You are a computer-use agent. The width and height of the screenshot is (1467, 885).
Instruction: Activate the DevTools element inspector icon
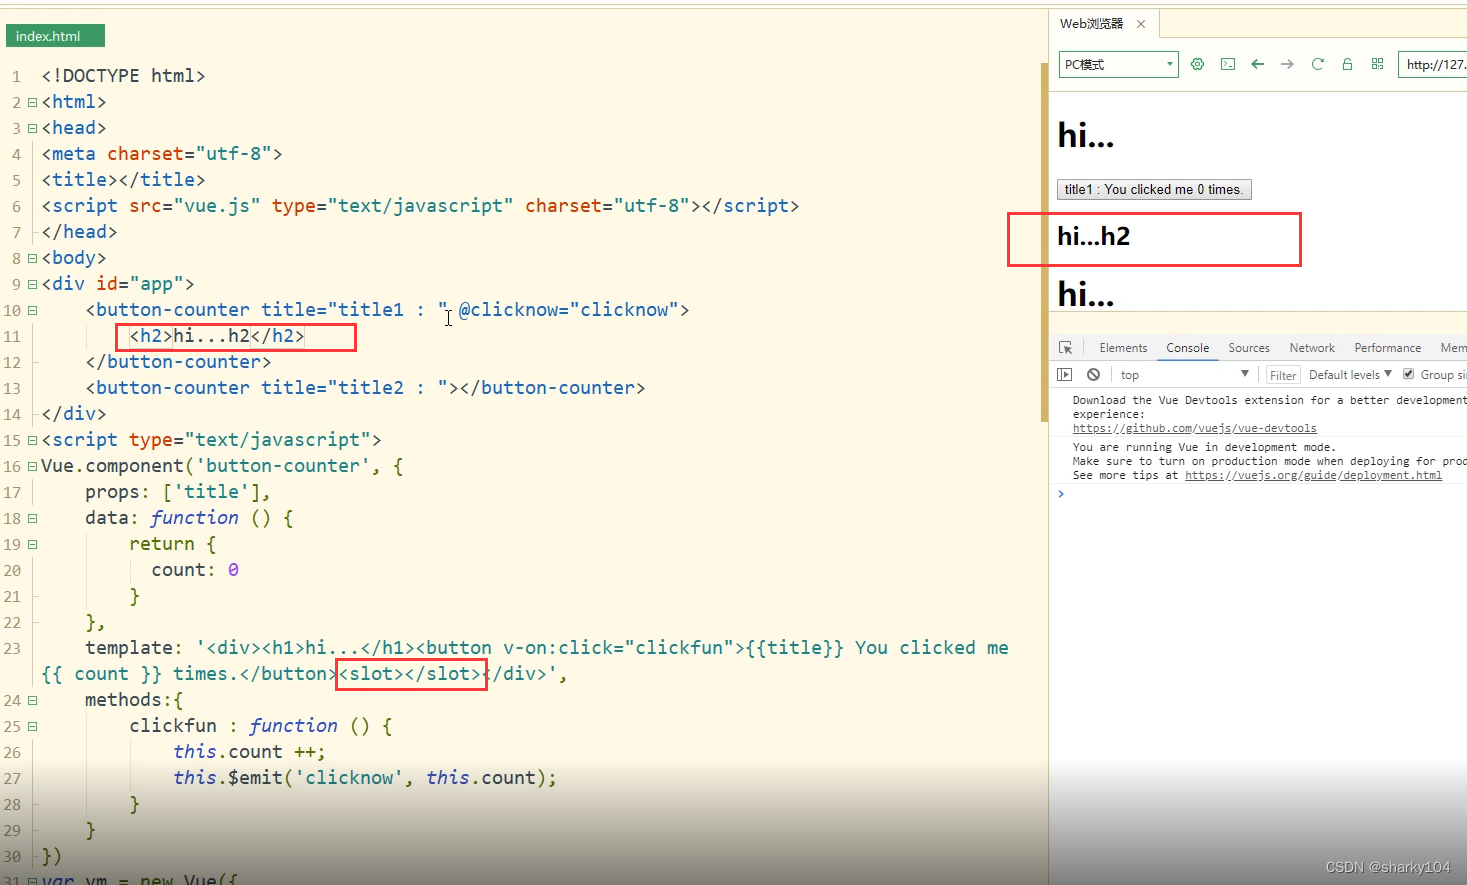(x=1066, y=348)
